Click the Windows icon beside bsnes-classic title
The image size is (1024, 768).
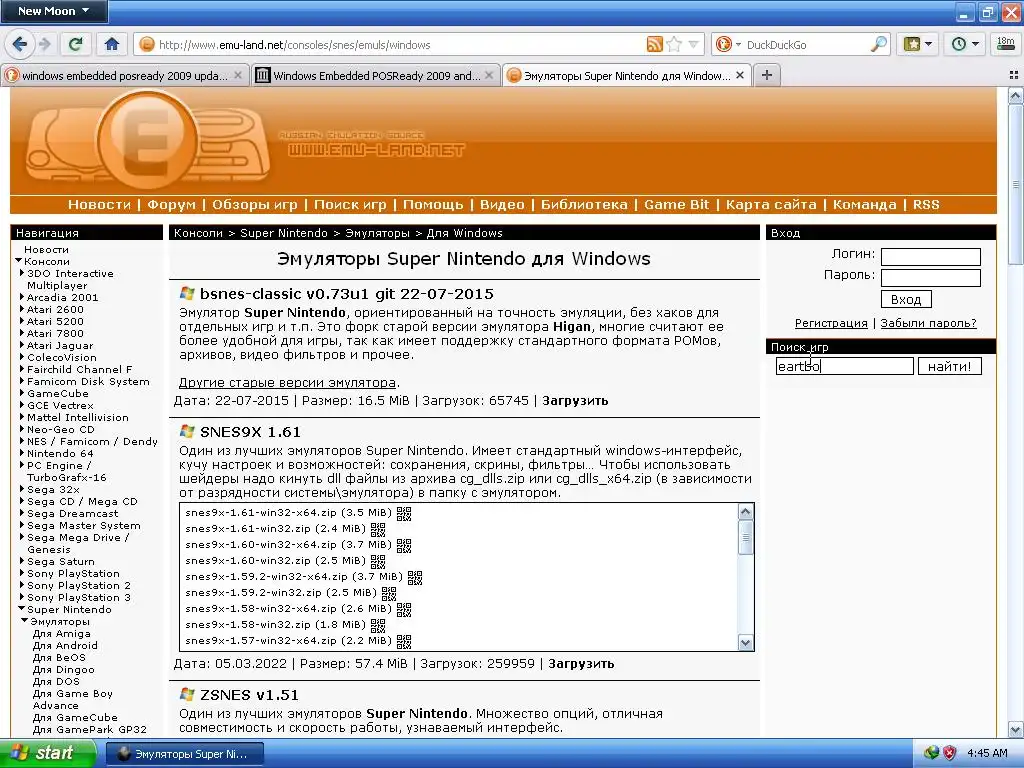point(187,293)
